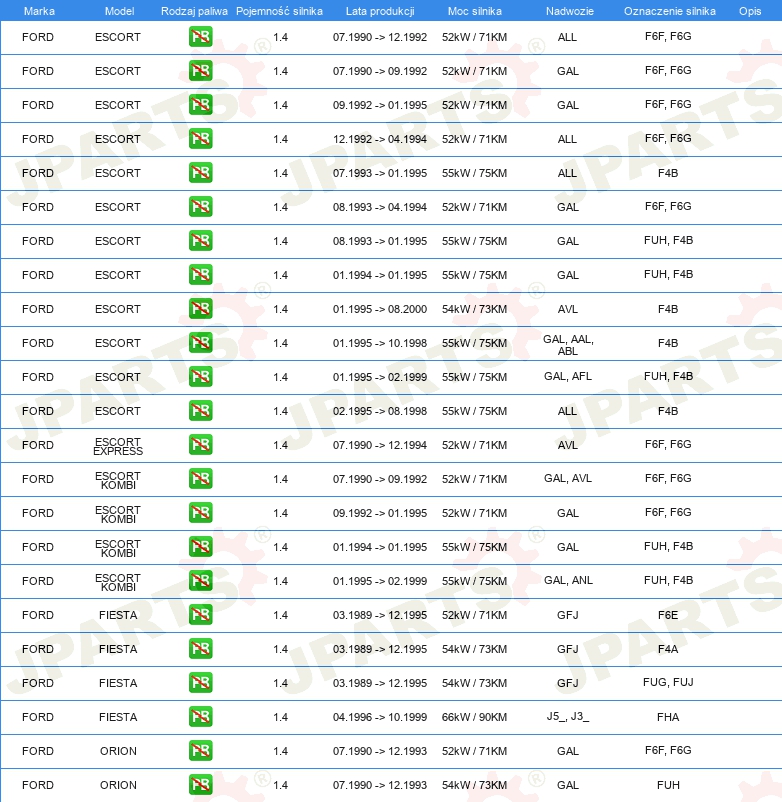782x802 pixels.
Task: Click the Opis column header
Action: tap(750, 11)
